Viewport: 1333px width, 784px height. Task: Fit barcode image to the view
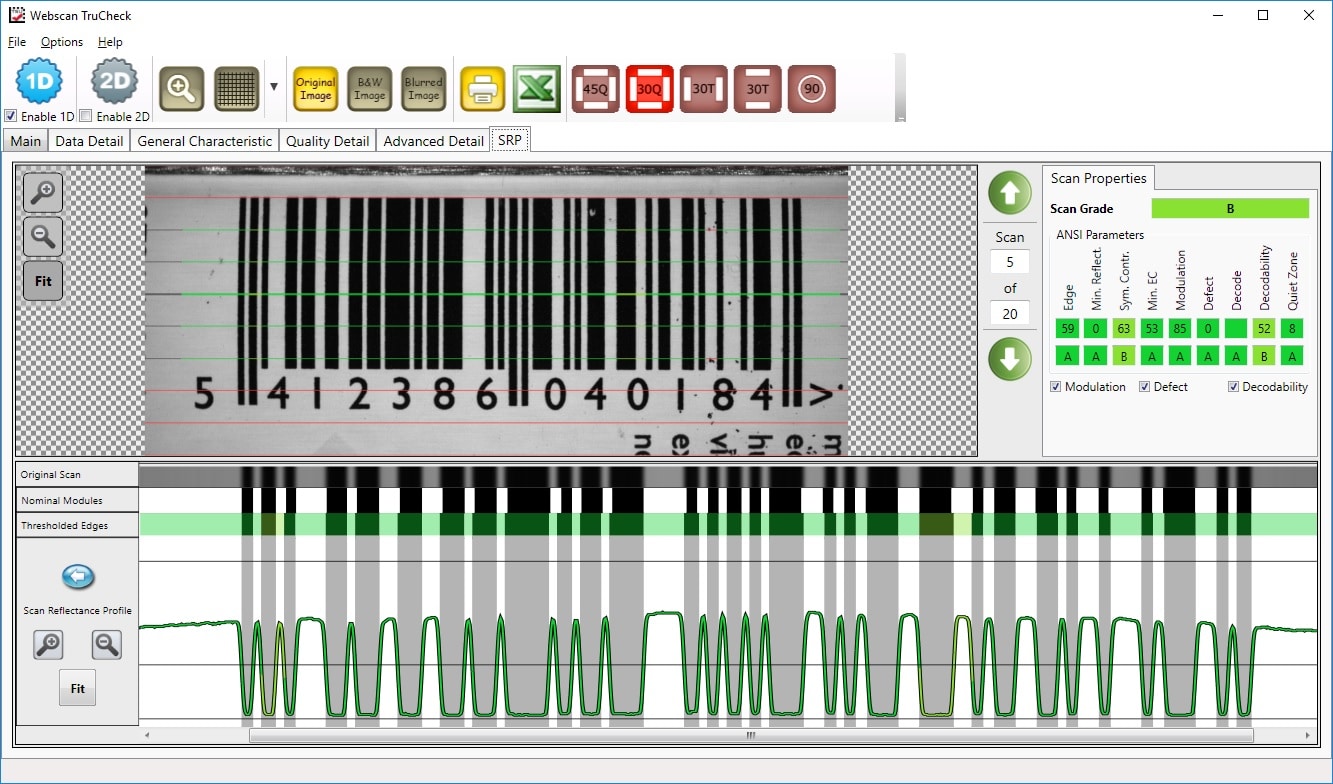43,281
